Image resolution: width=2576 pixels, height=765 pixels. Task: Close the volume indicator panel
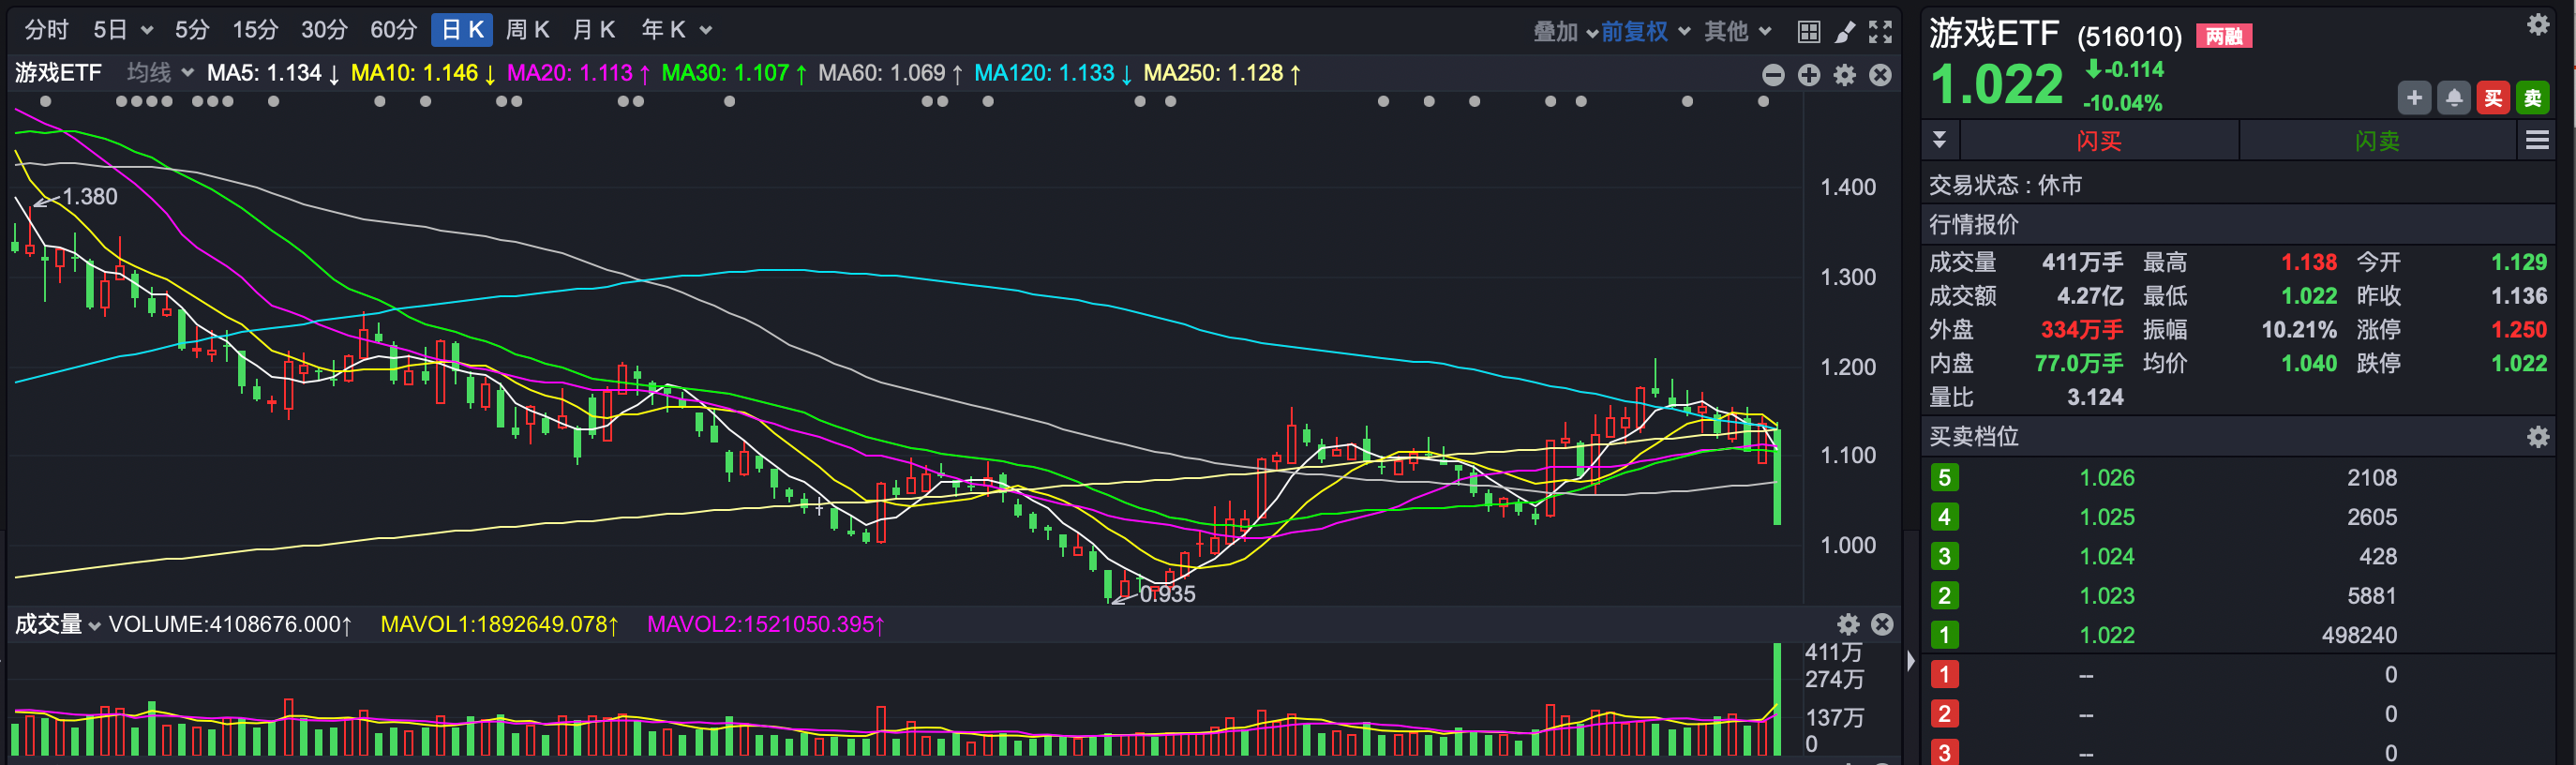(1882, 625)
